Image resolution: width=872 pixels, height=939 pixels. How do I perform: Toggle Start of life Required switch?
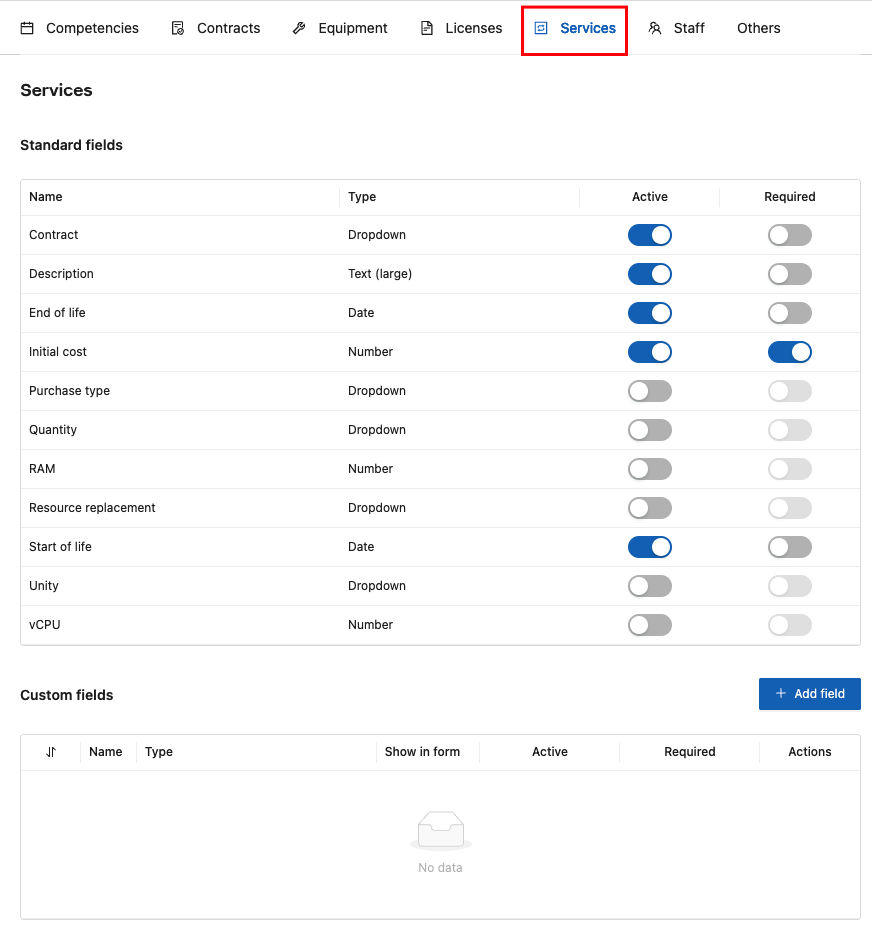coord(789,547)
